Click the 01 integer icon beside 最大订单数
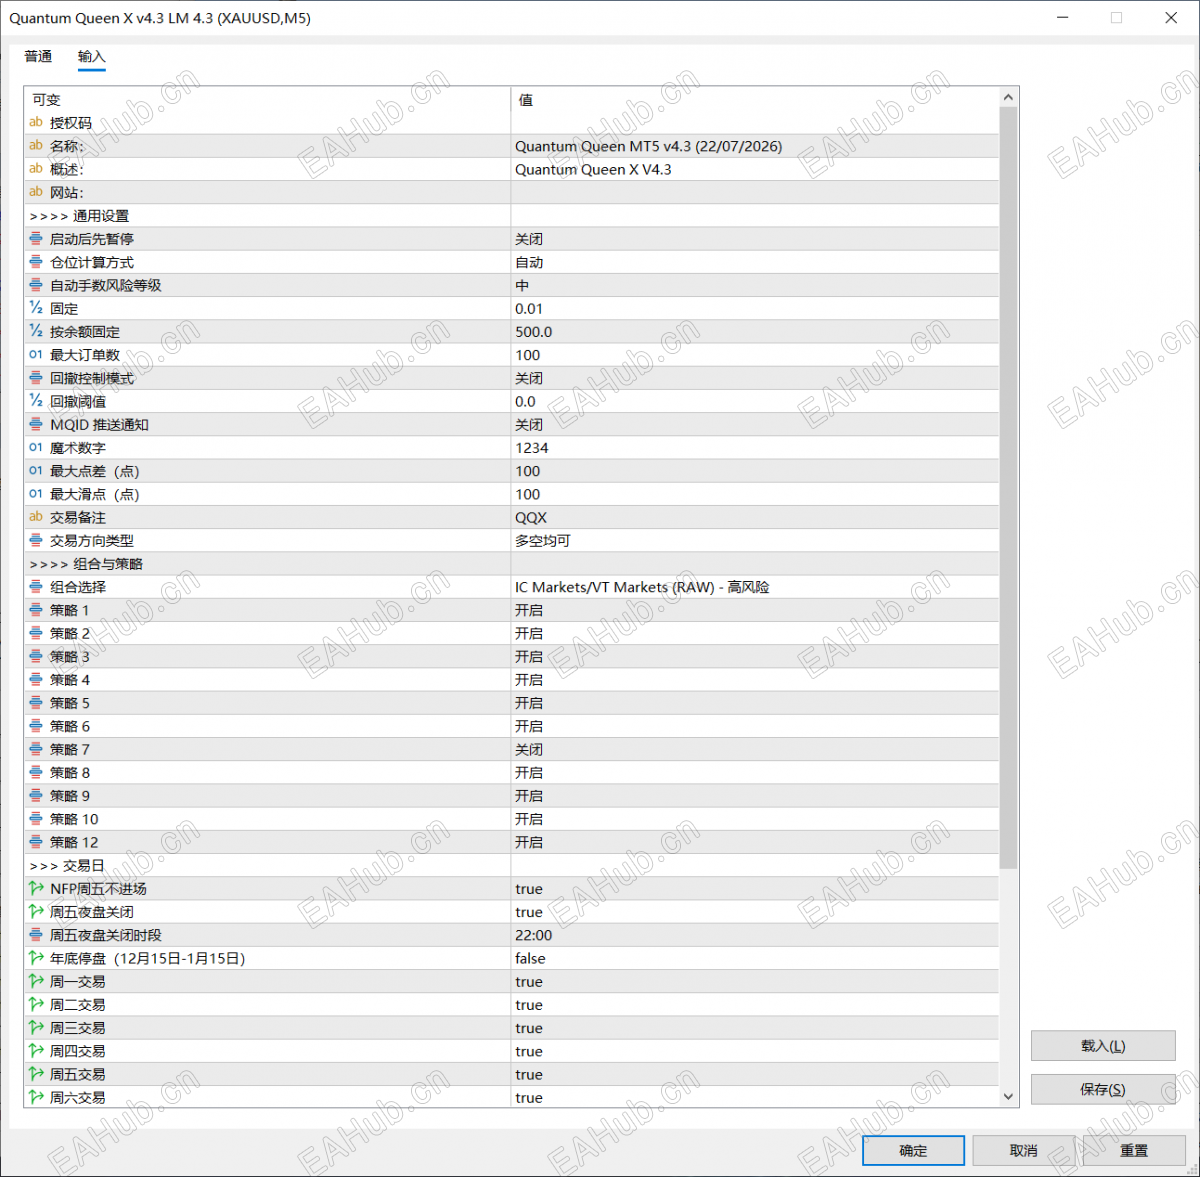The height and width of the screenshot is (1177, 1200). point(36,354)
